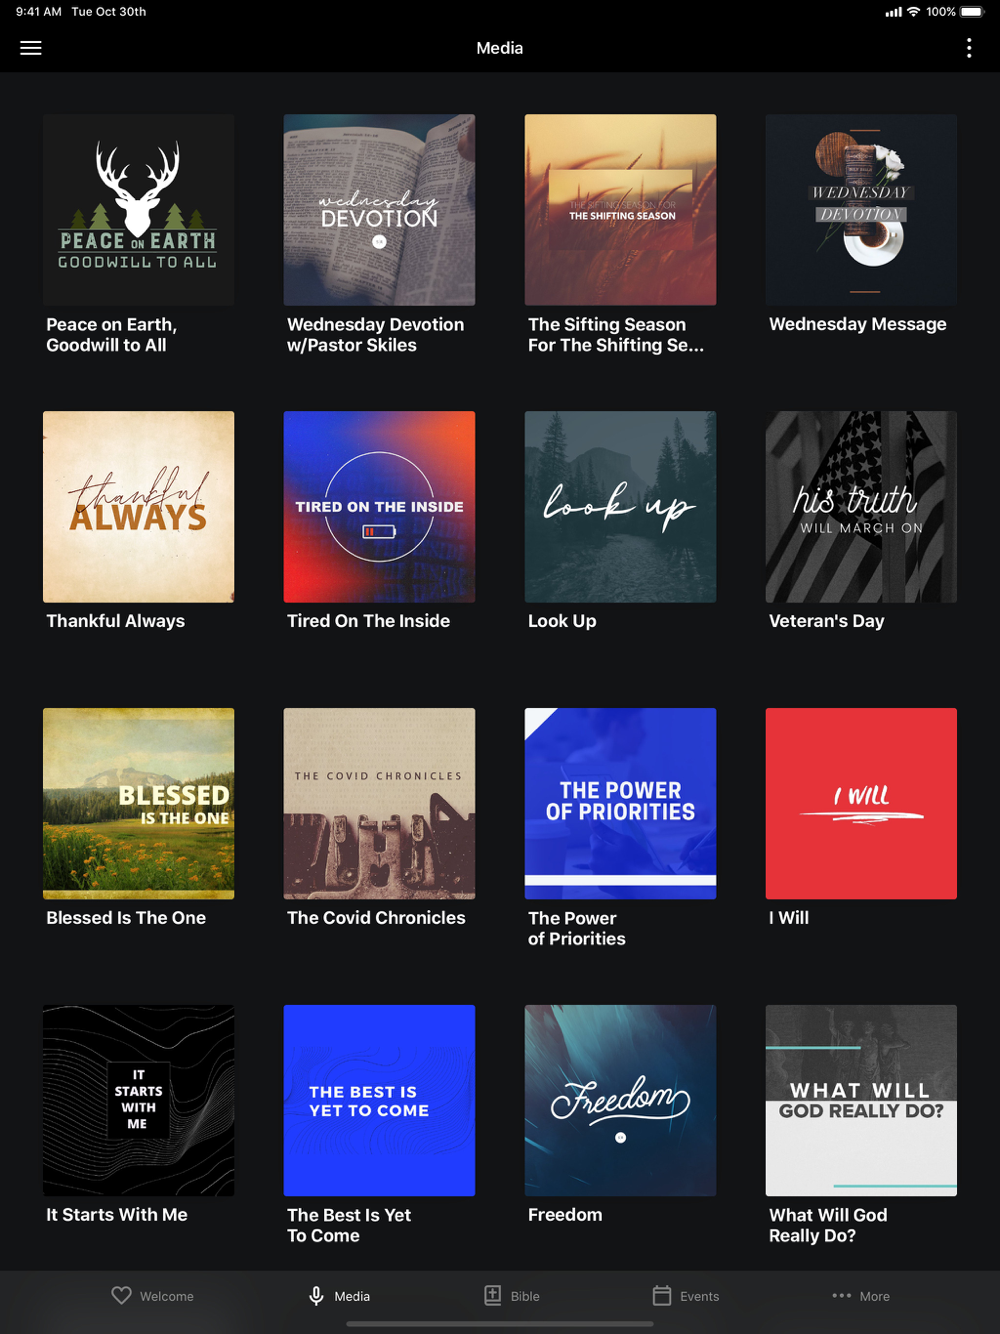The width and height of the screenshot is (1000, 1334).
Task: Switch to the Events tab label
Action: click(699, 1296)
